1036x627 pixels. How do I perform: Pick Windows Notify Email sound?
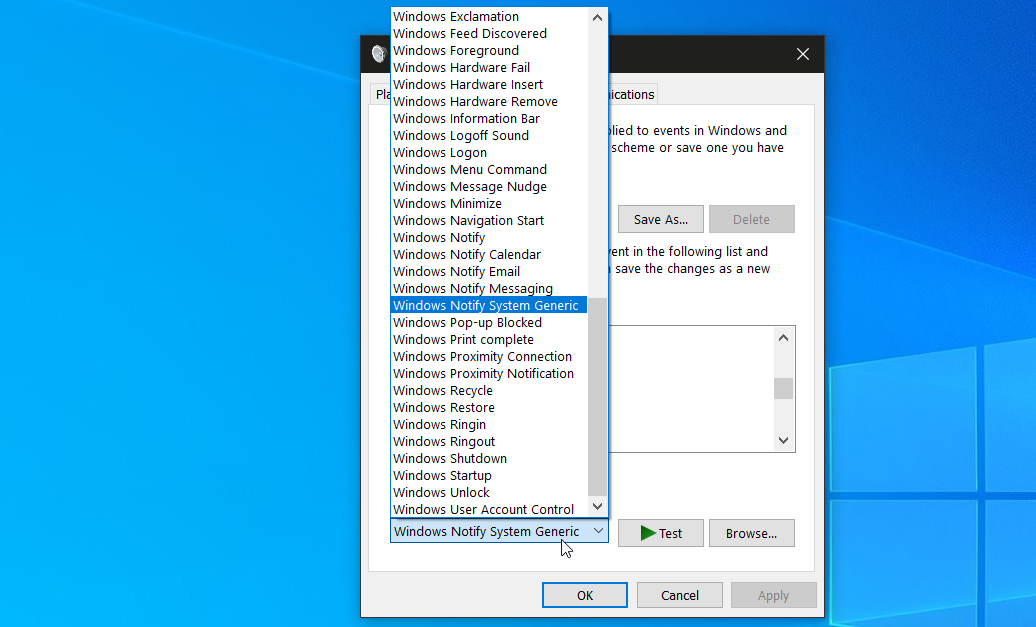(489, 272)
